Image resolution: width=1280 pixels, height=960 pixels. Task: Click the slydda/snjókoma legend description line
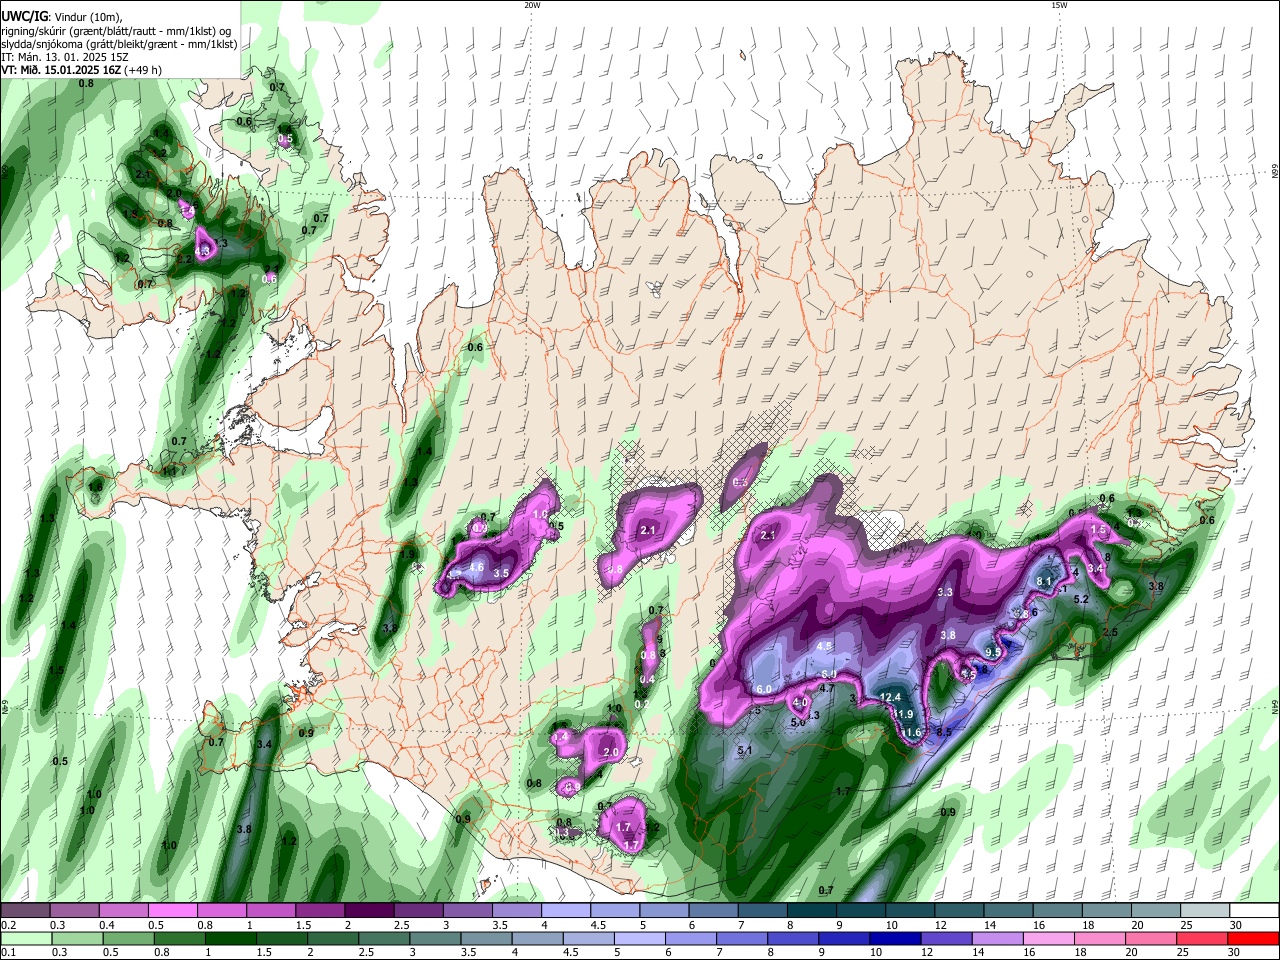(x=119, y=44)
